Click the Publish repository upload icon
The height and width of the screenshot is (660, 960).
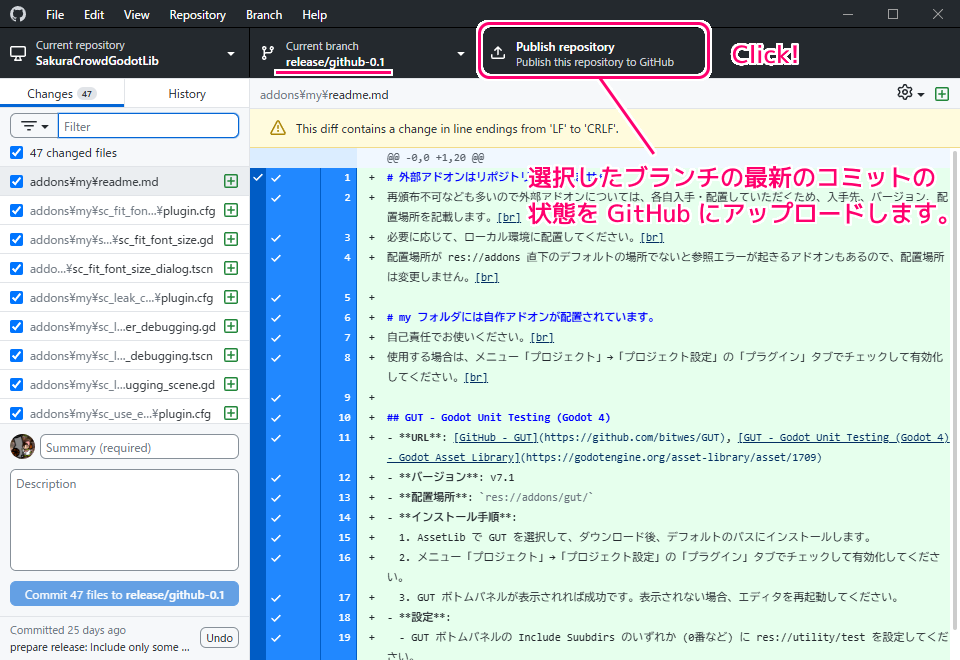click(498, 53)
